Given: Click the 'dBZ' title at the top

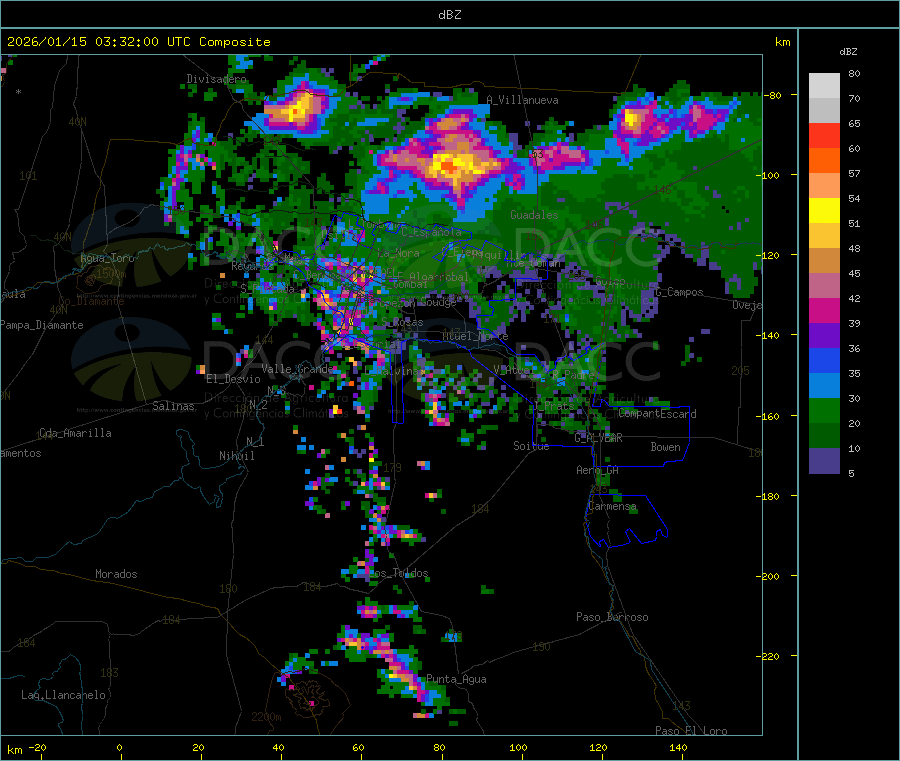Looking at the screenshot, I should pos(449,15).
